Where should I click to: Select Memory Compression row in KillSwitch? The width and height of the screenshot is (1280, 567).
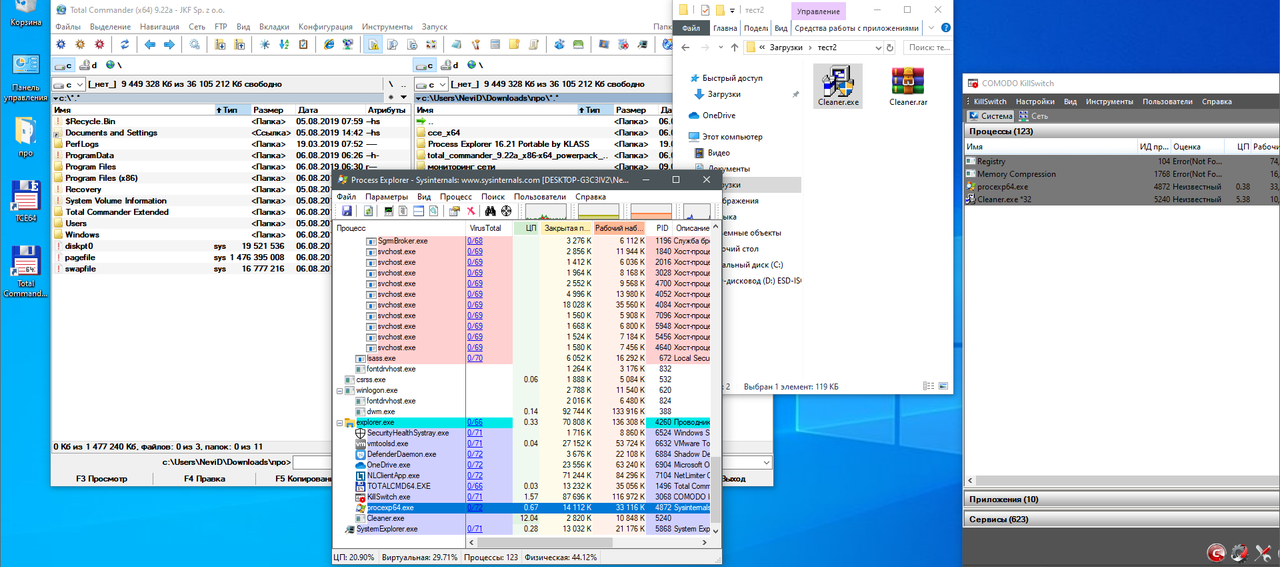coord(1121,174)
